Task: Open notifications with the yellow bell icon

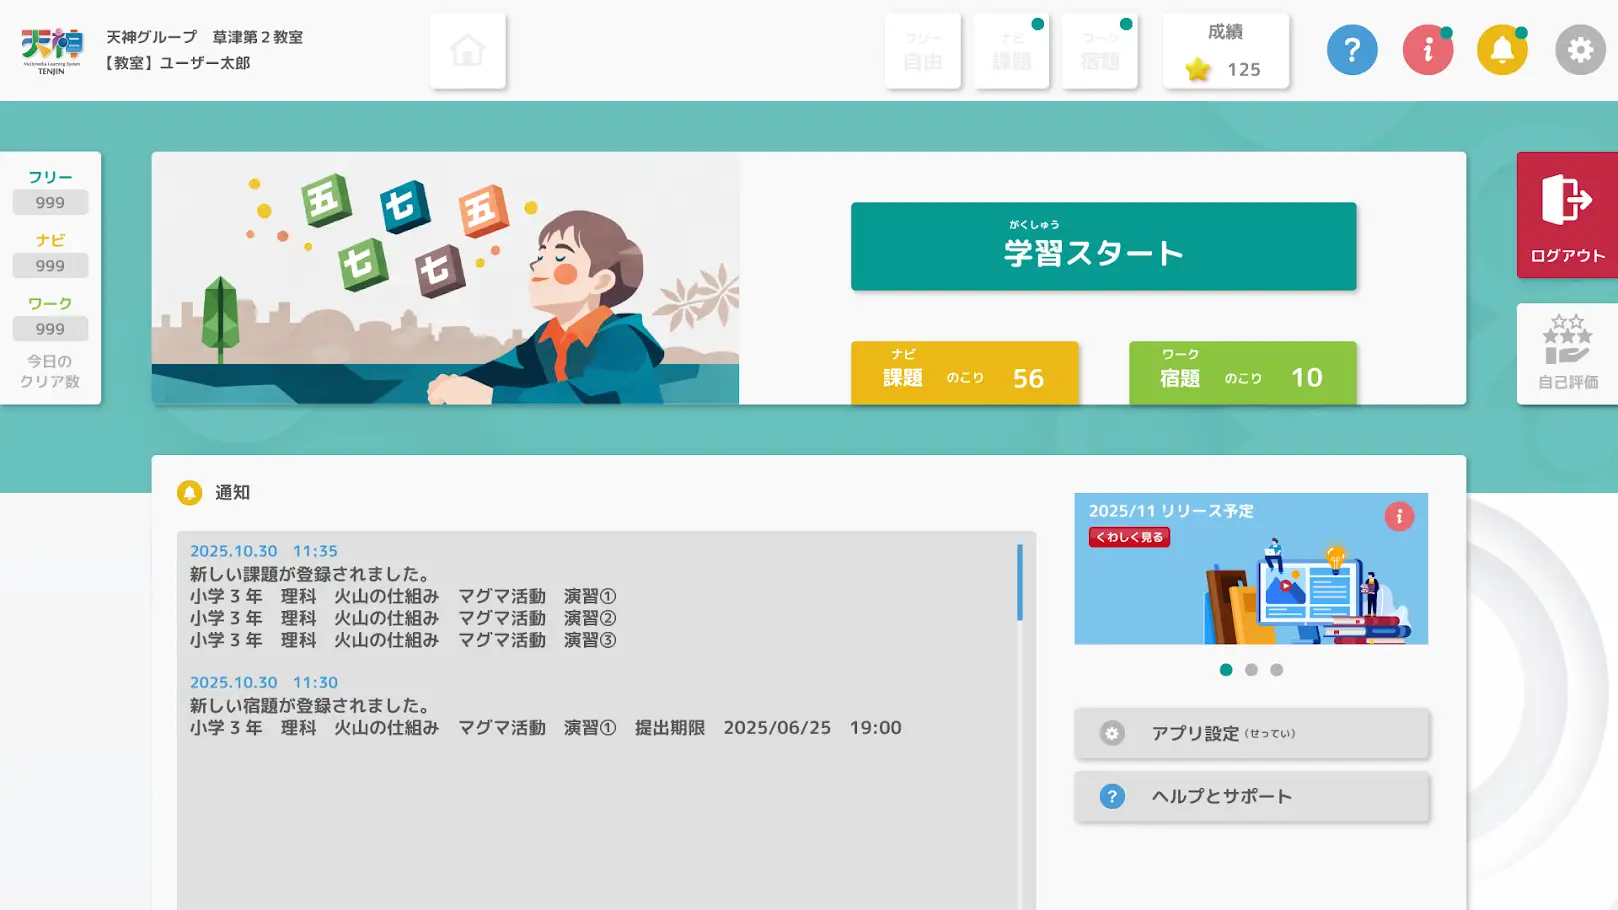Action: coord(1503,49)
